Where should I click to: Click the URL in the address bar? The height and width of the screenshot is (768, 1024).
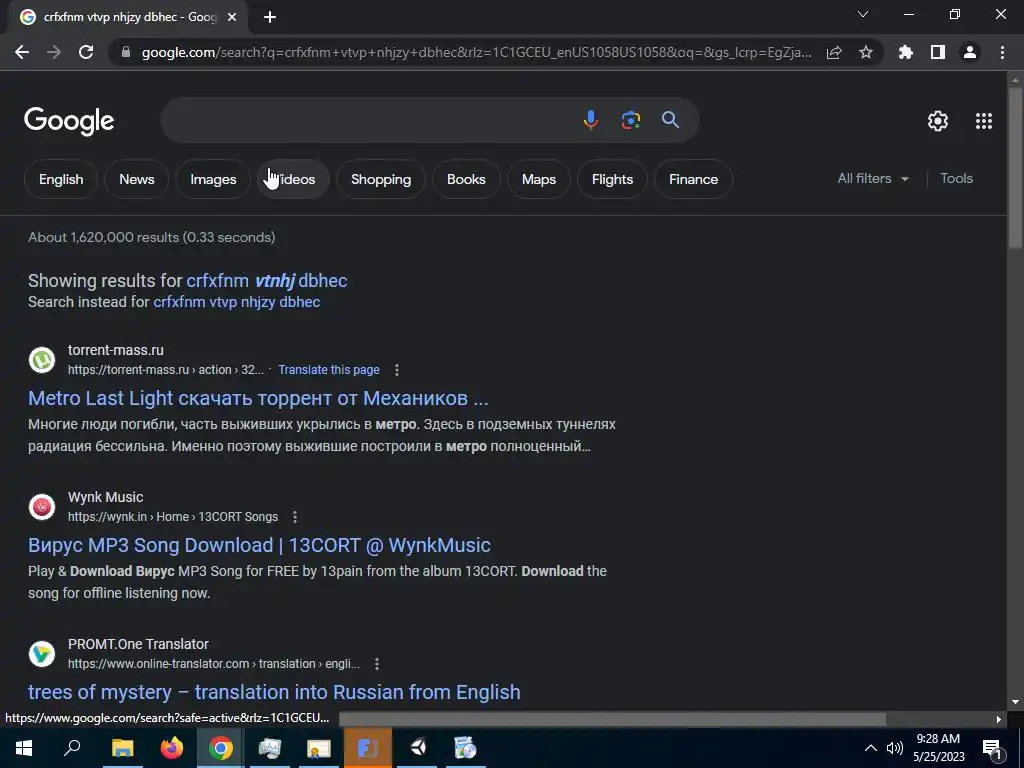(x=477, y=52)
